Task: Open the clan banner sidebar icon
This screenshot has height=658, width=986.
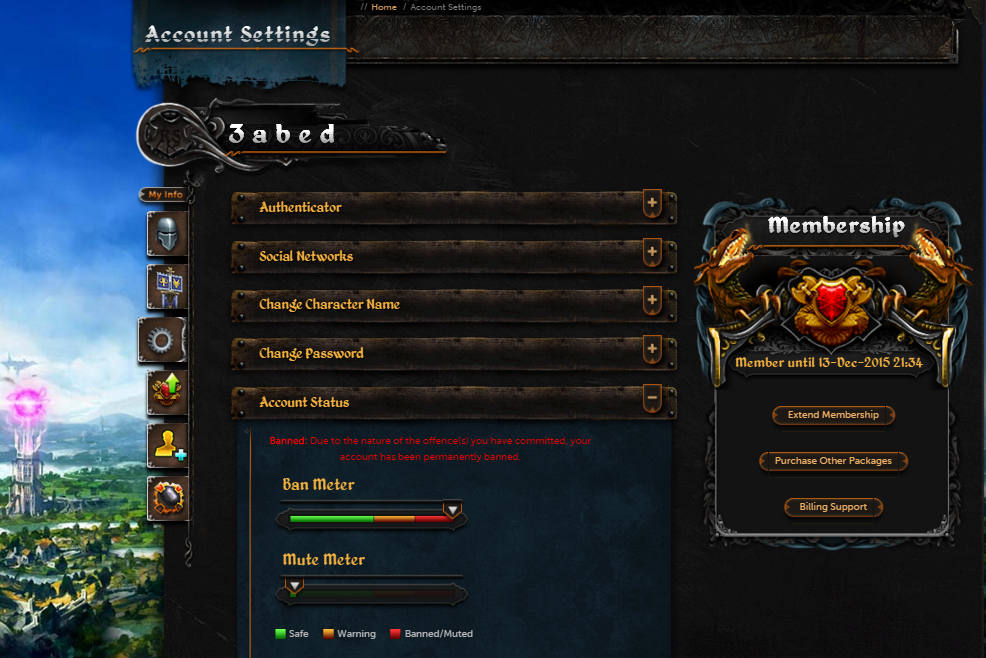Action: coord(167,287)
